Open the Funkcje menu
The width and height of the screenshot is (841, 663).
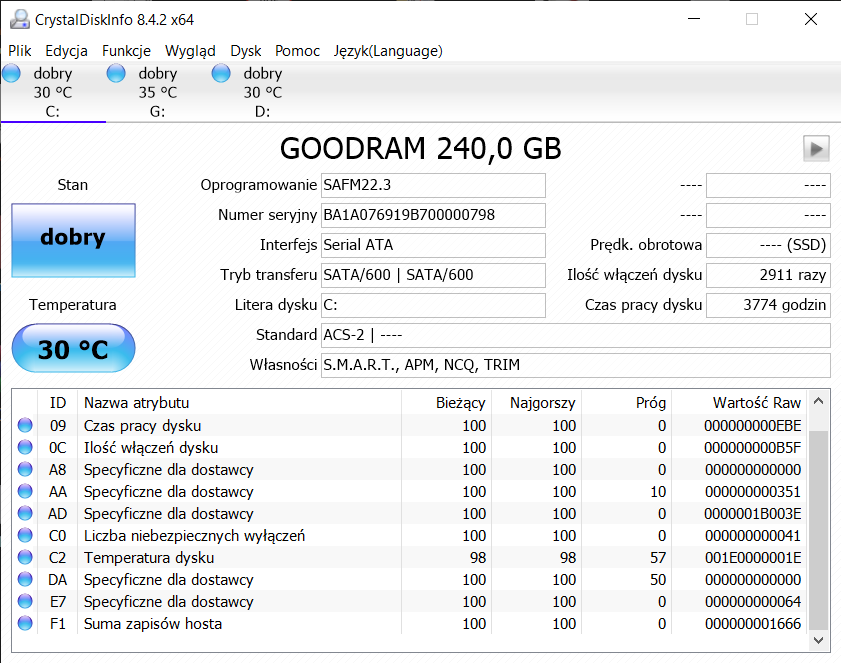[127, 51]
